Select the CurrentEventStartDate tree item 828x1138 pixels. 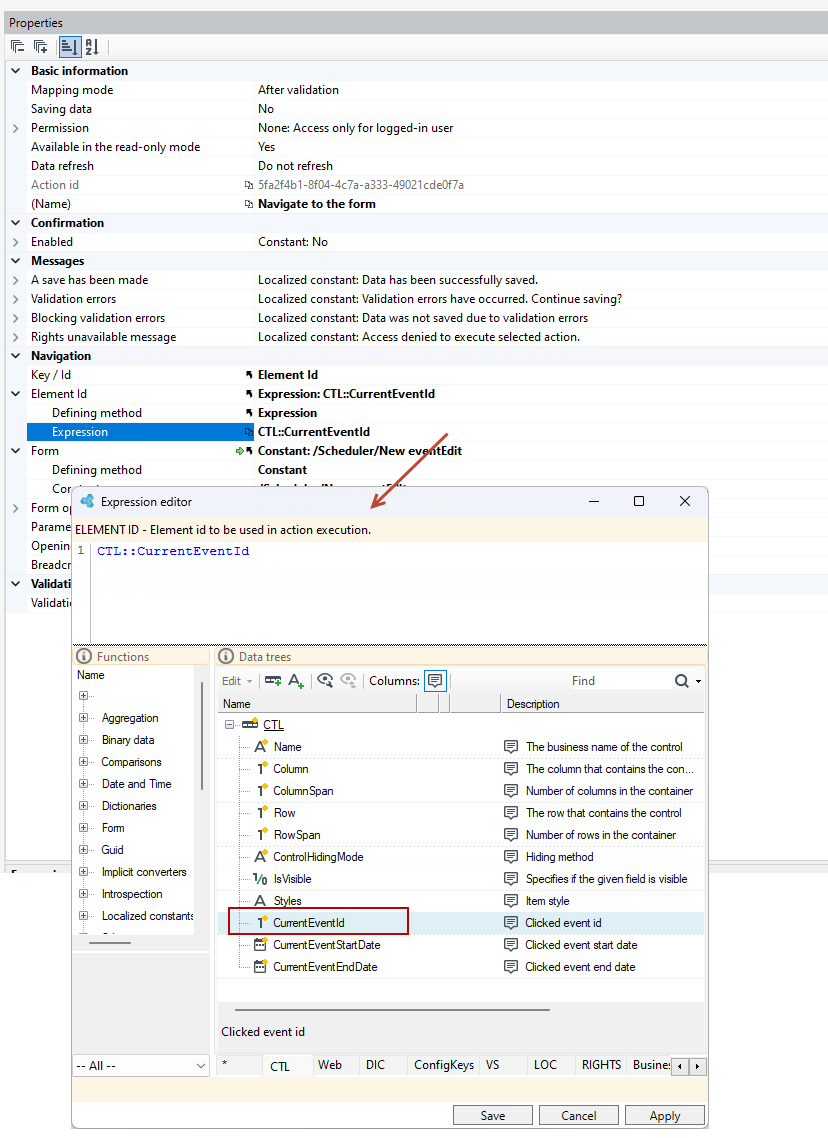point(327,945)
